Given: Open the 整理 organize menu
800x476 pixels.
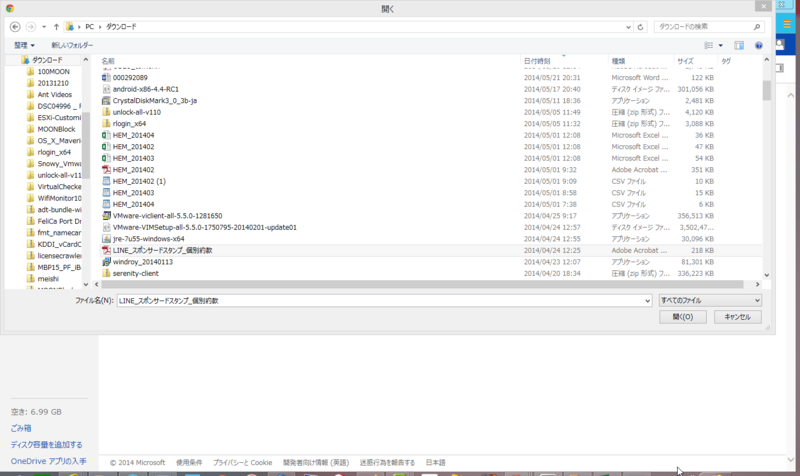Looking at the screenshot, I should point(24,45).
